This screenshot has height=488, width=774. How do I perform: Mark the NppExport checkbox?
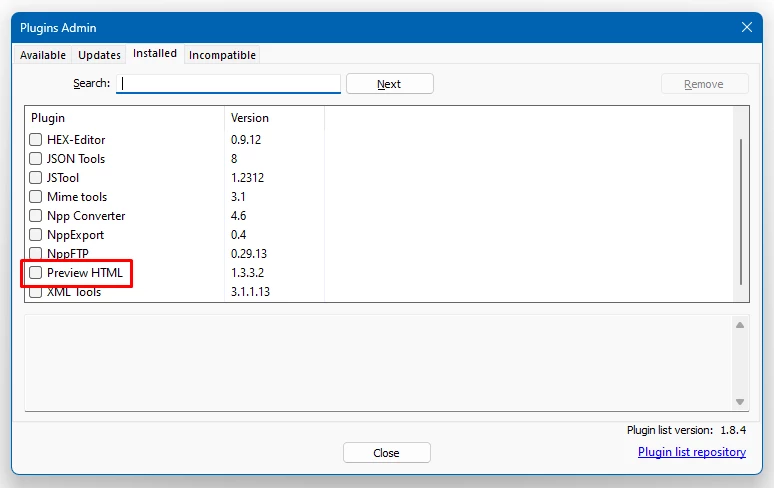click(x=36, y=234)
